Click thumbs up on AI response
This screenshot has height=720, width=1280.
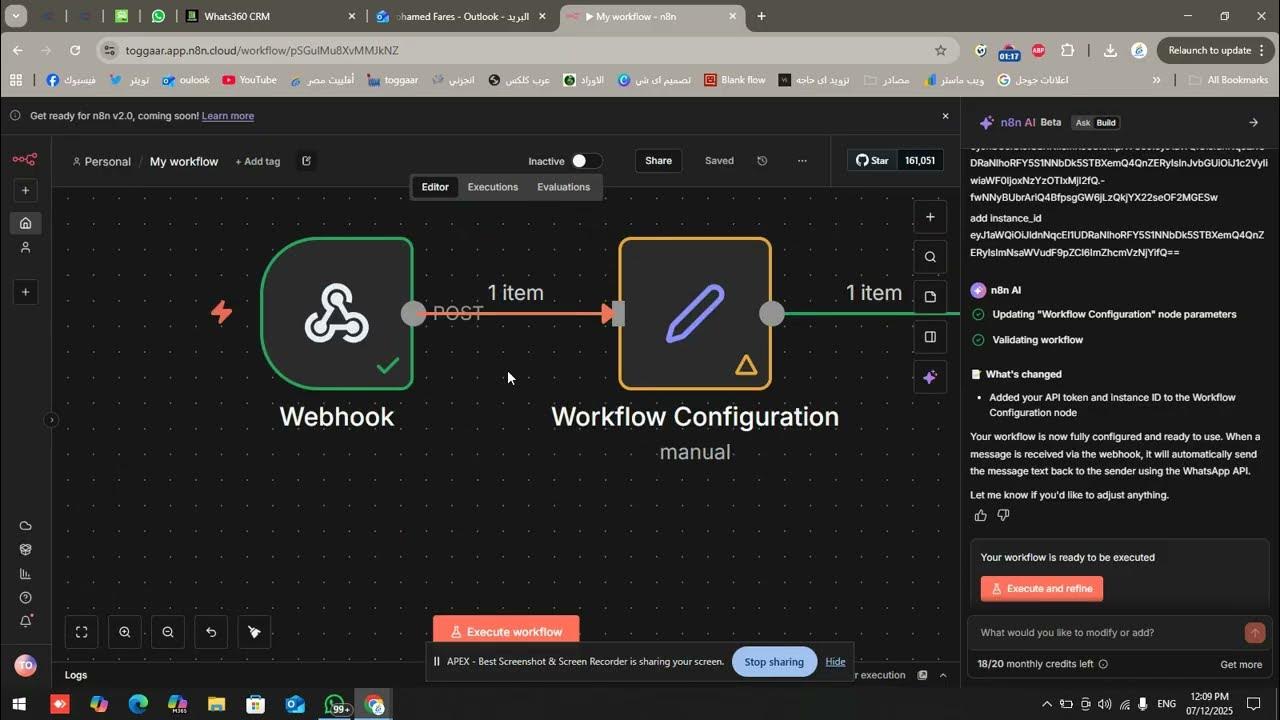tap(980, 516)
